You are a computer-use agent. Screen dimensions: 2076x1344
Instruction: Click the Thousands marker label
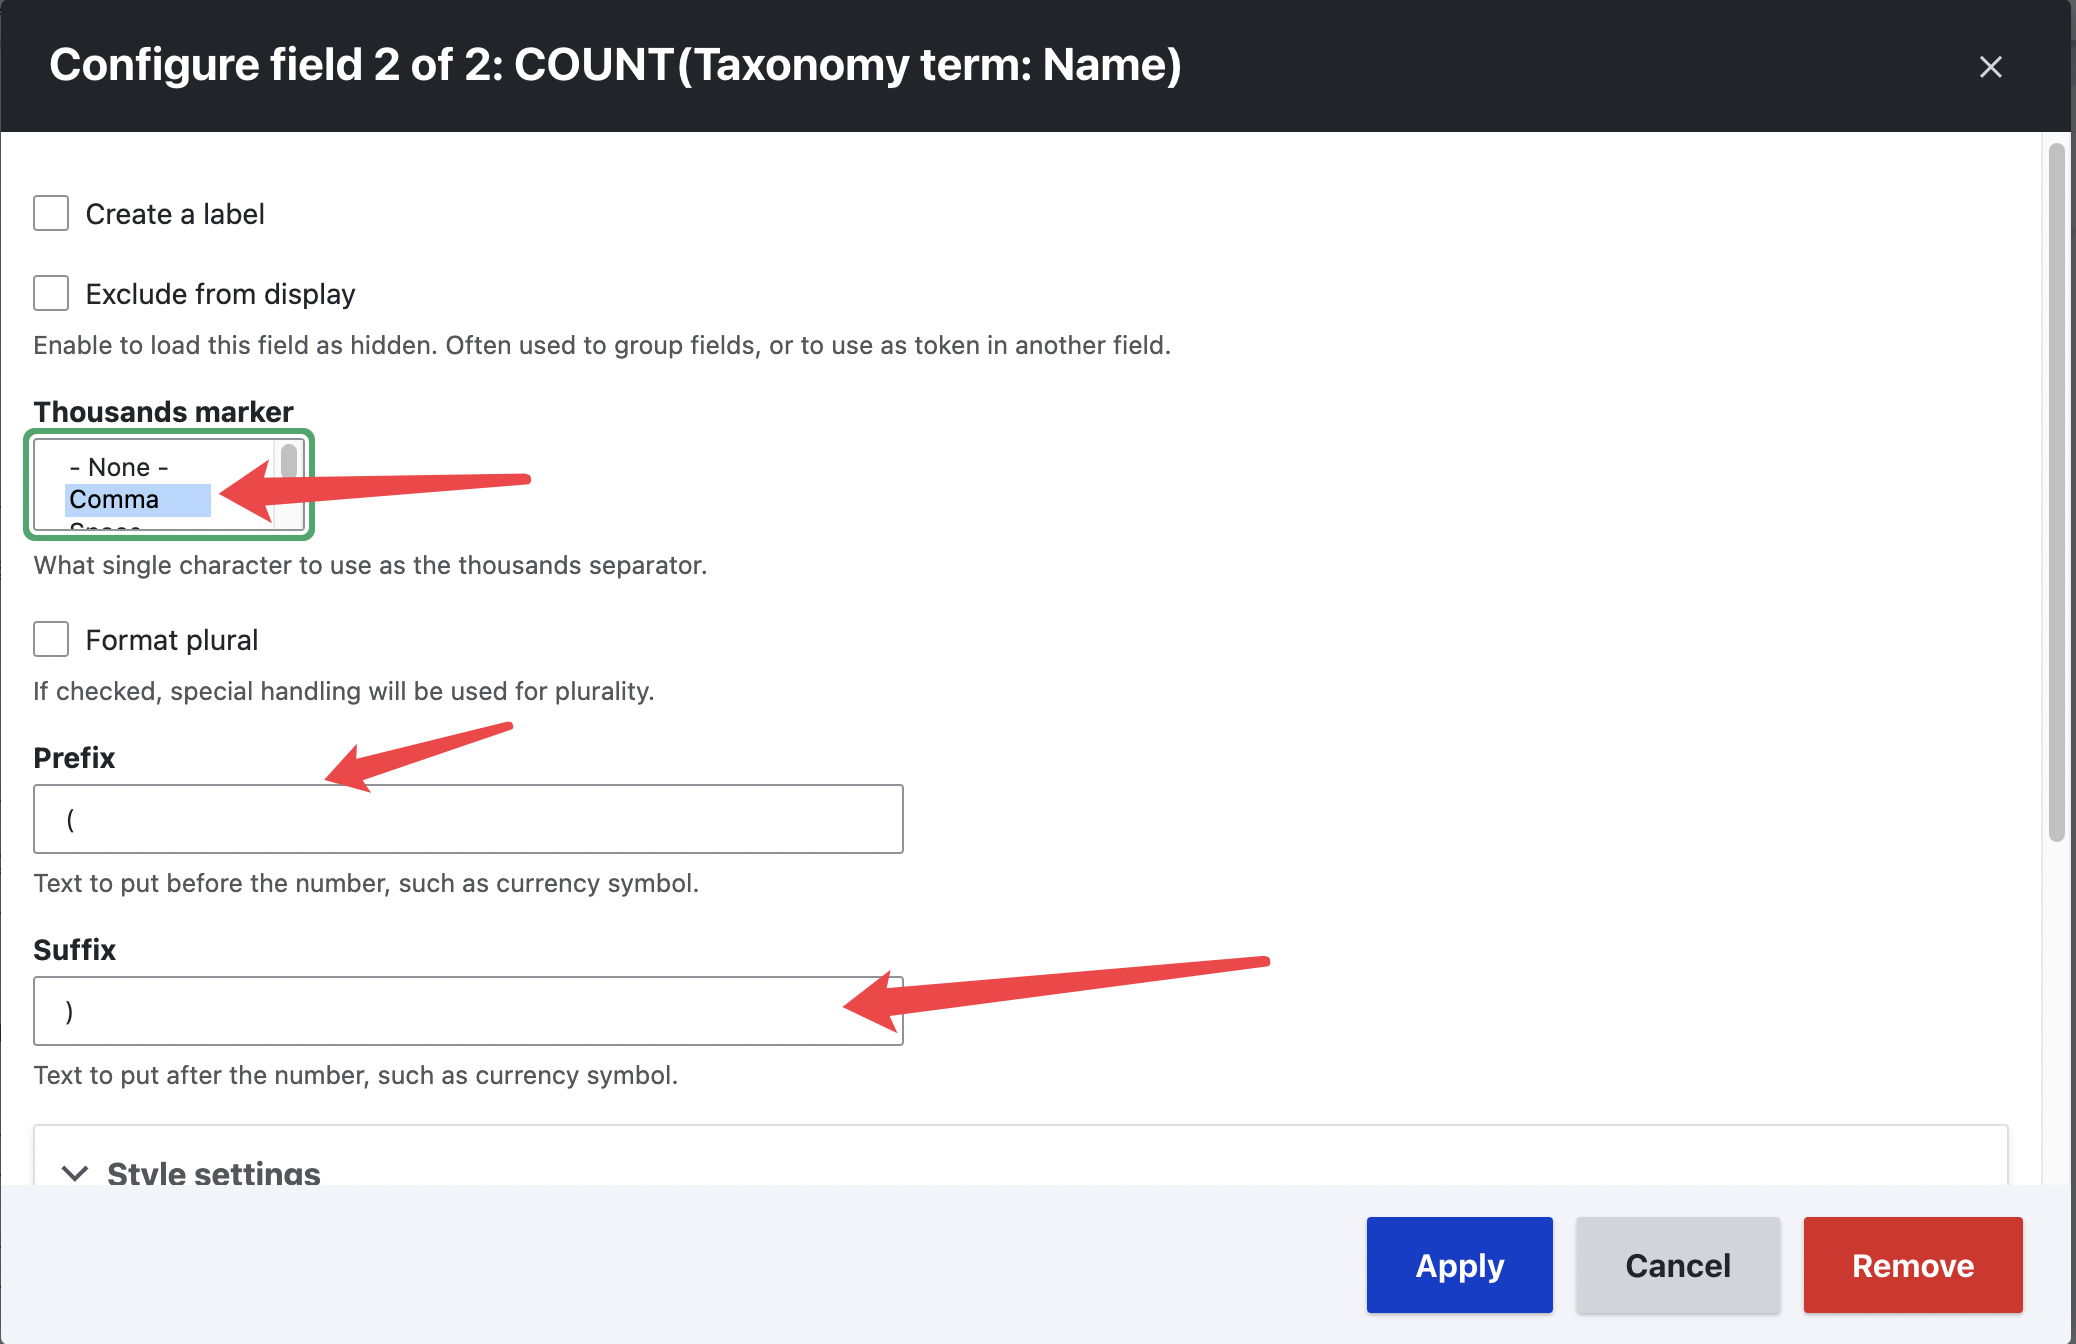(x=163, y=411)
